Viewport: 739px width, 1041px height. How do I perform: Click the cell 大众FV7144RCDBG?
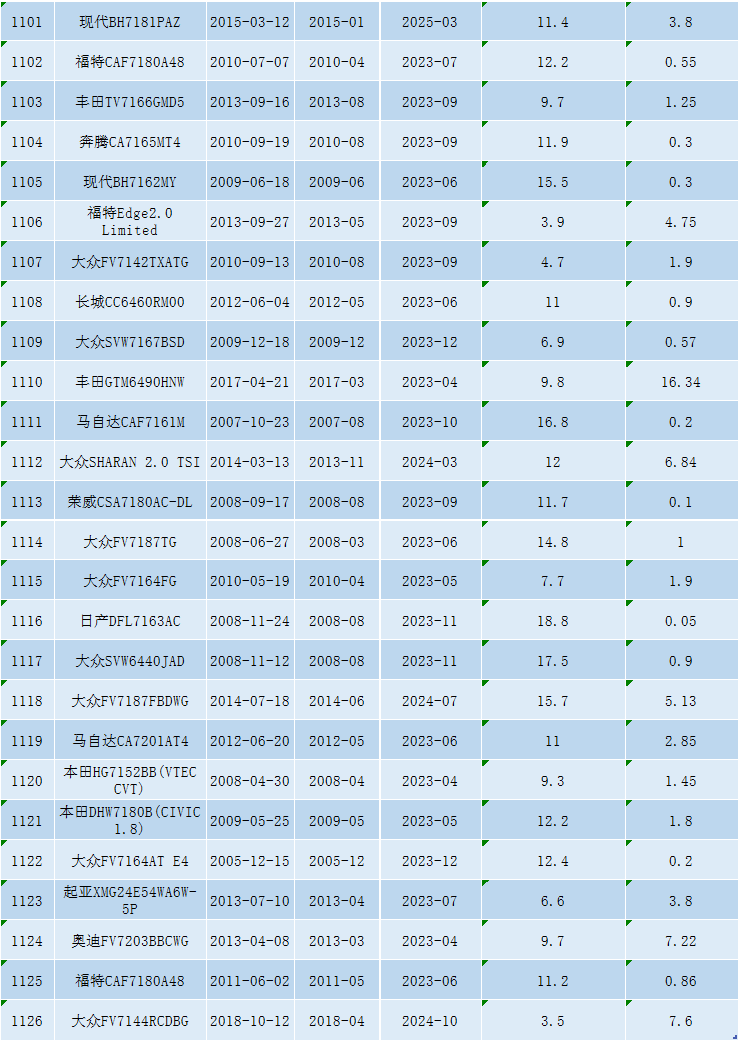pos(130,1021)
